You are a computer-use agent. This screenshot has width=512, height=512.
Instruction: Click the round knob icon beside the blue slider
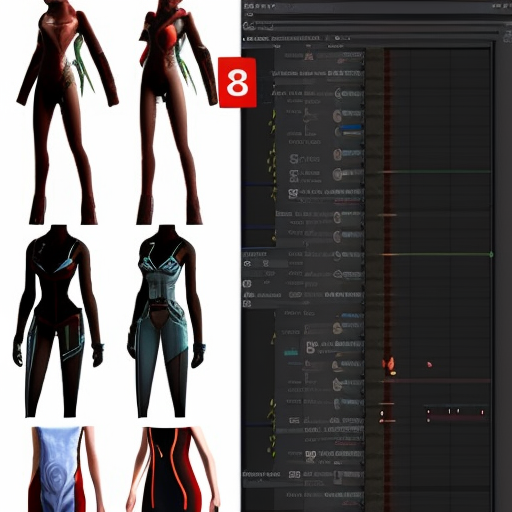(x=338, y=131)
